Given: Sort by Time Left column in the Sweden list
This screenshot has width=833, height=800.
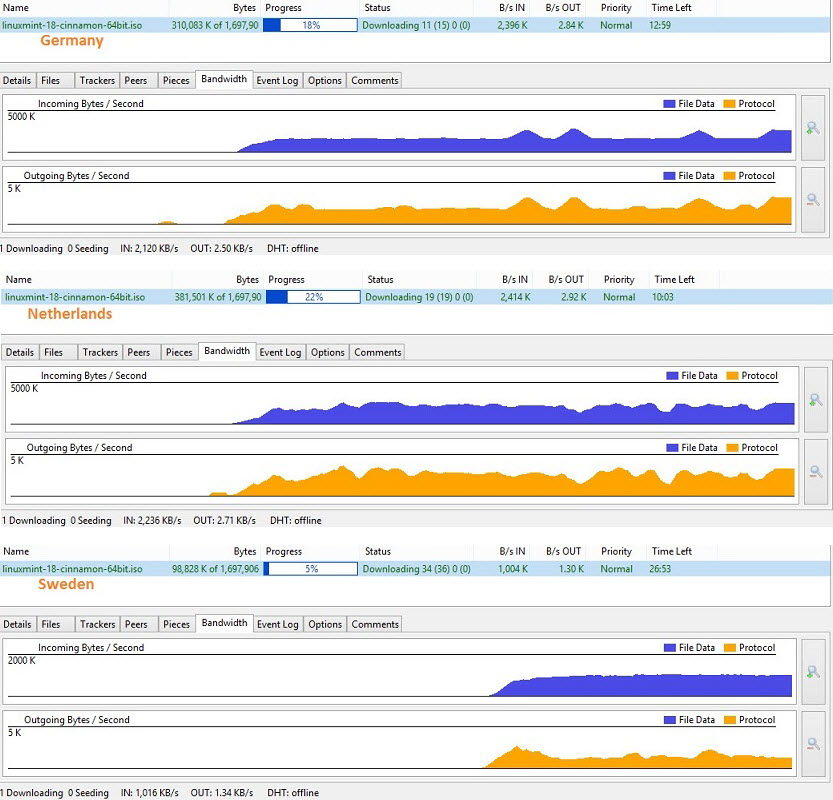Looking at the screenshot, I should tap(672, 551).
